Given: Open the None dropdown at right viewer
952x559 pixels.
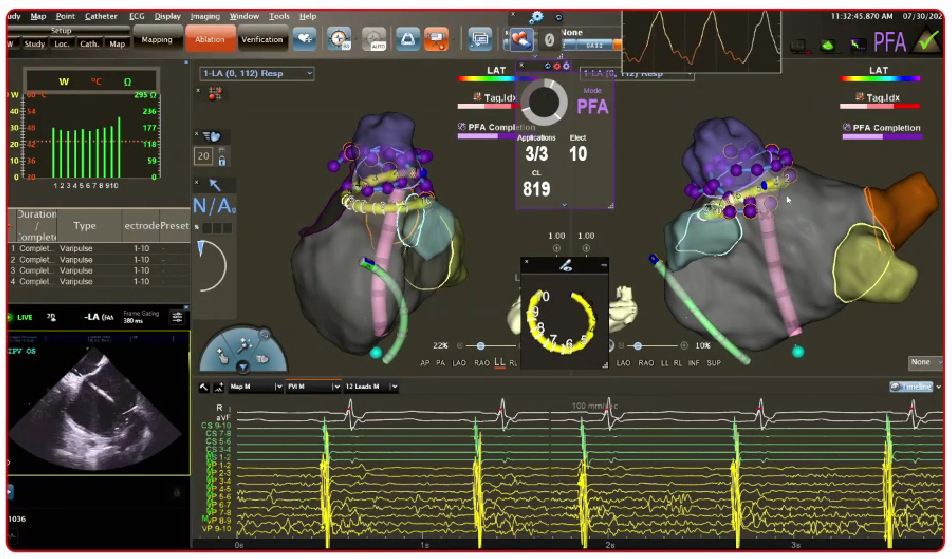Looking at the screenshot, I should click(924, 362).
